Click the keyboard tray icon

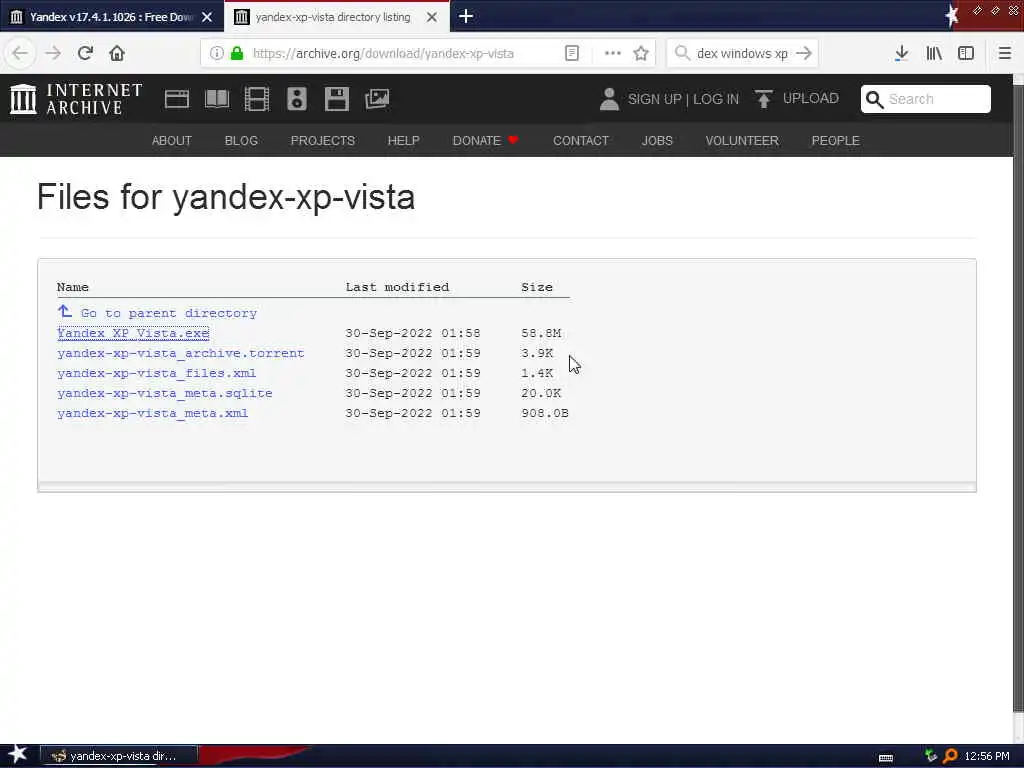pyautogui.click(x=886, y=758)
